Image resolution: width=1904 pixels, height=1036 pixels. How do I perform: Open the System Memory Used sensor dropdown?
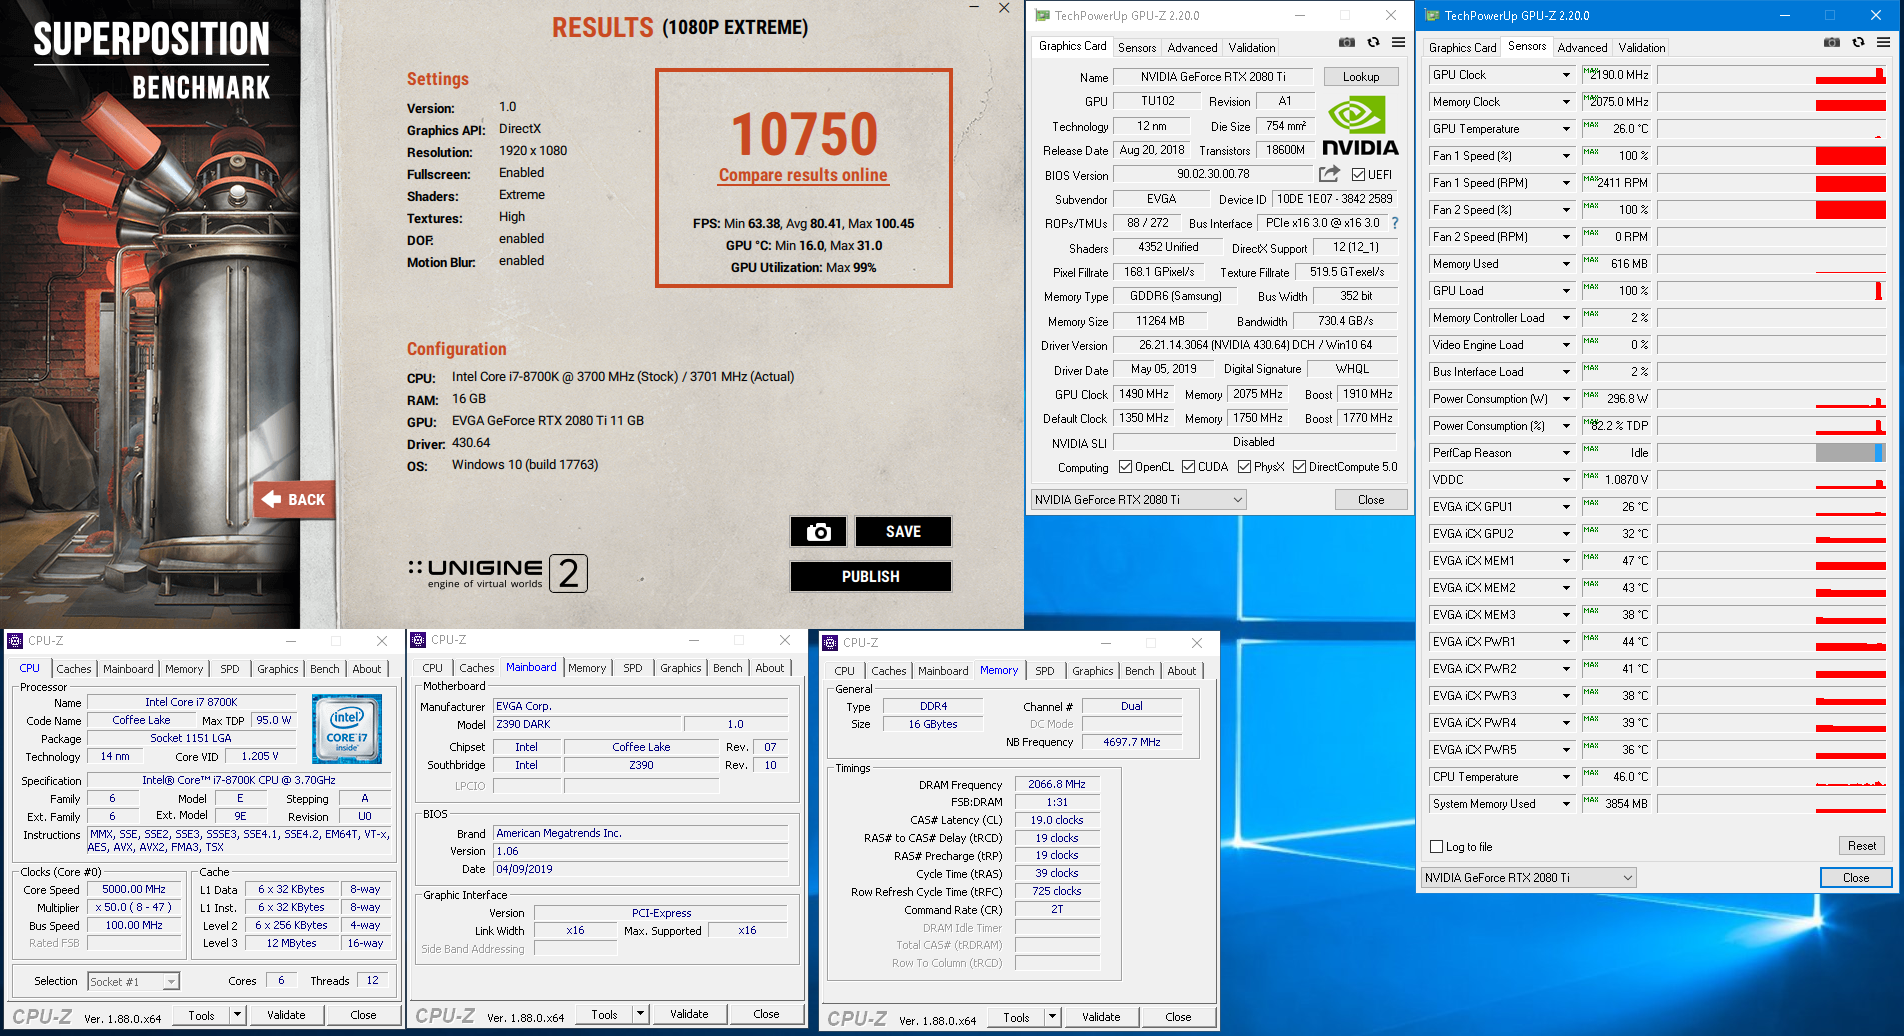click(x=1566, y=804)
